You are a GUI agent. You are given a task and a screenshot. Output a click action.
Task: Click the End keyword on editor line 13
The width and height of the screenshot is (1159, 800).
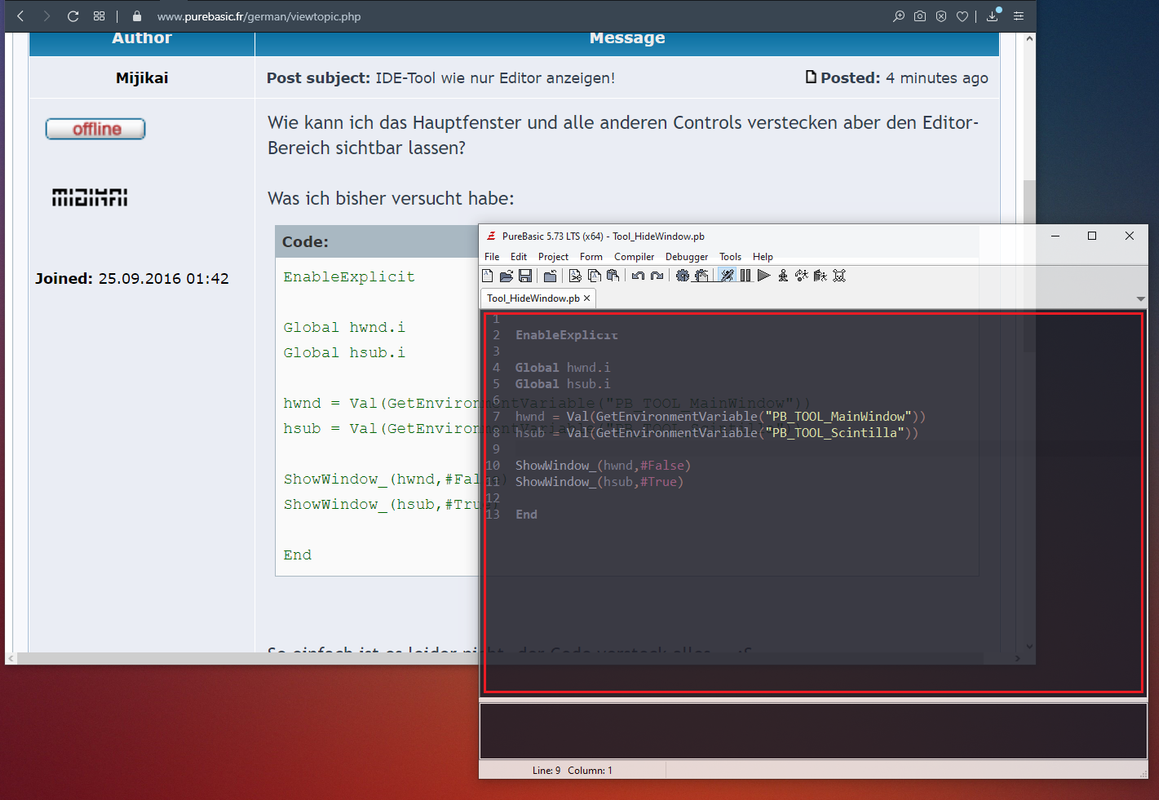(x=526, y=514)
